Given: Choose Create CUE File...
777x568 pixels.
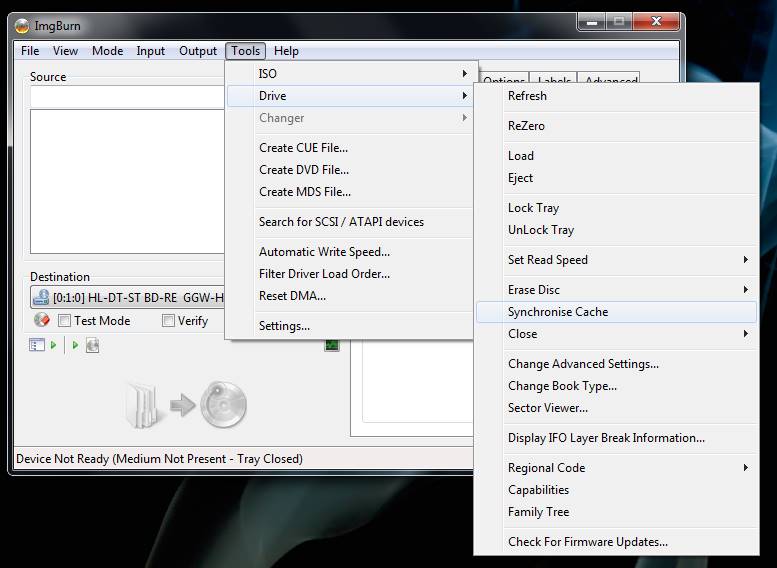Looking at the screenshot, I should pyautogui.click(x=351, y=148).
